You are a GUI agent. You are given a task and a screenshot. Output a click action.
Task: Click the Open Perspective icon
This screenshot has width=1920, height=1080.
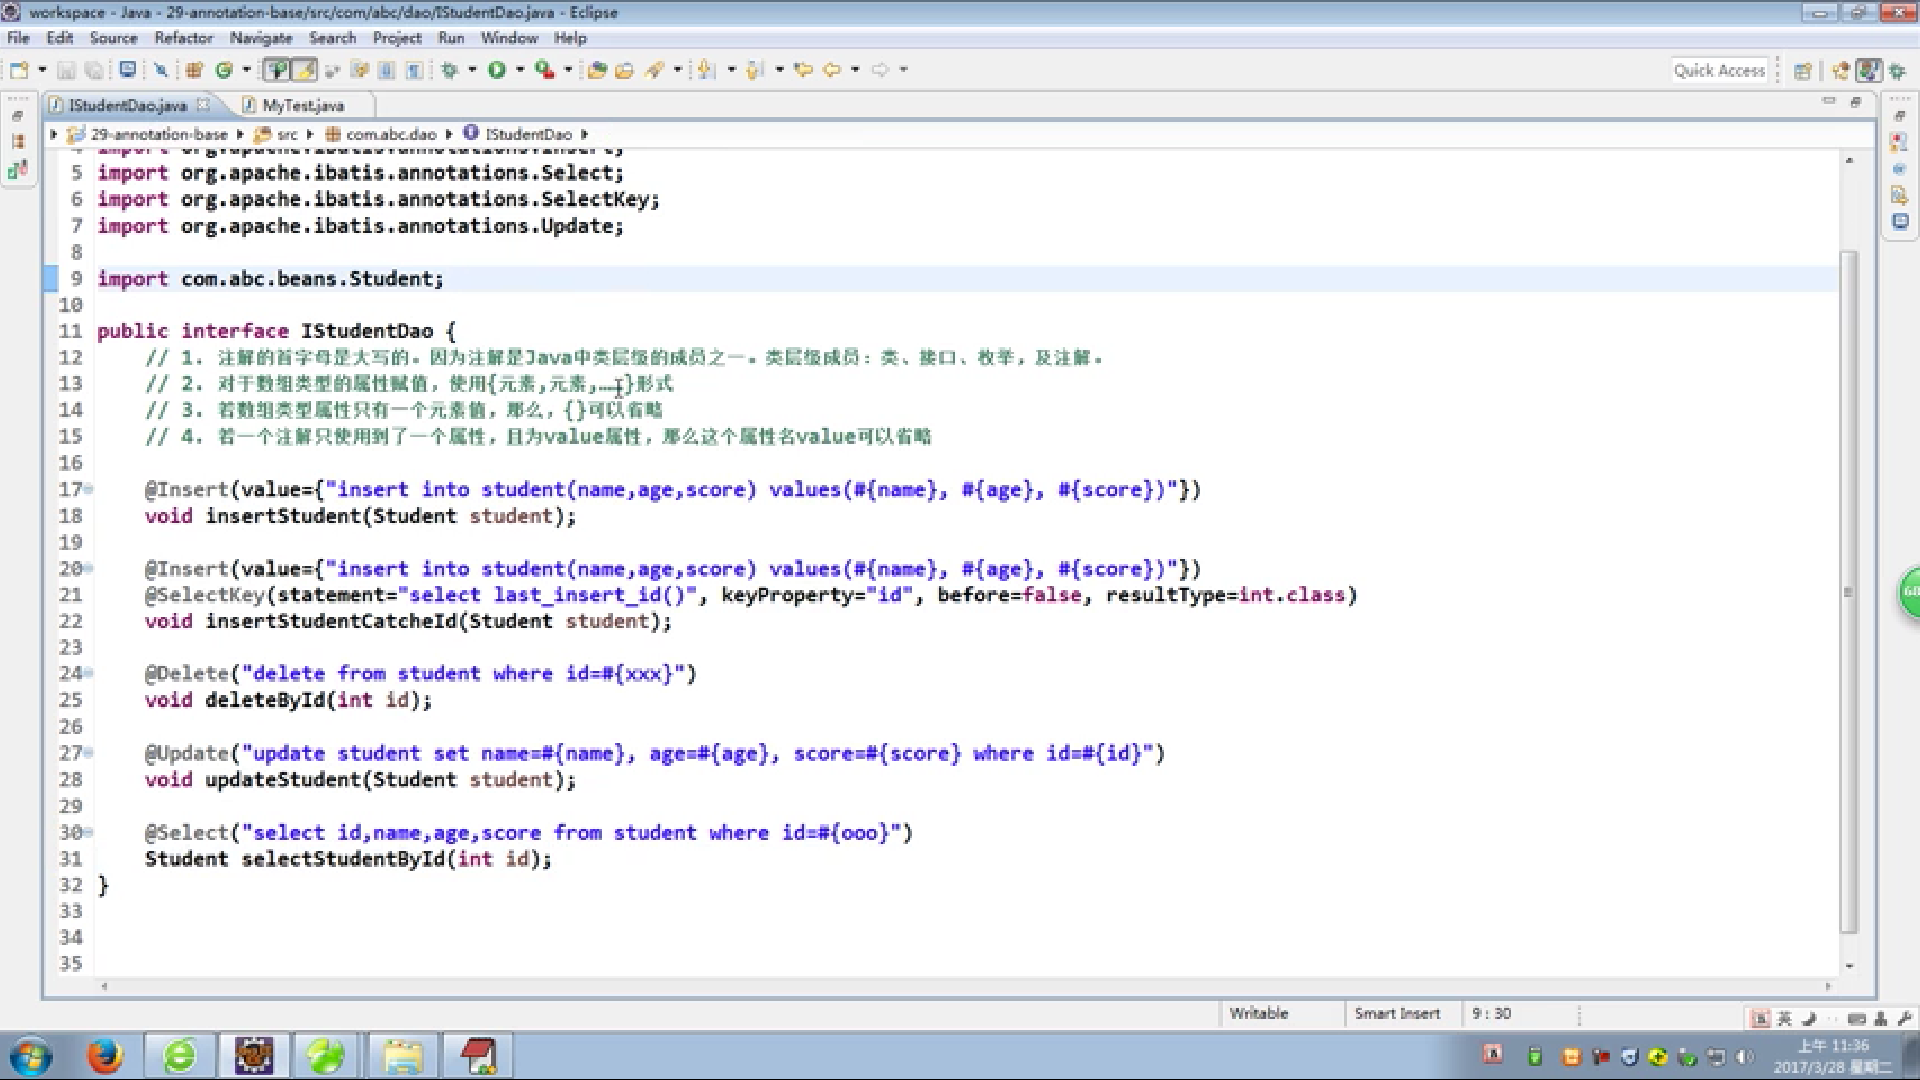1802,71
